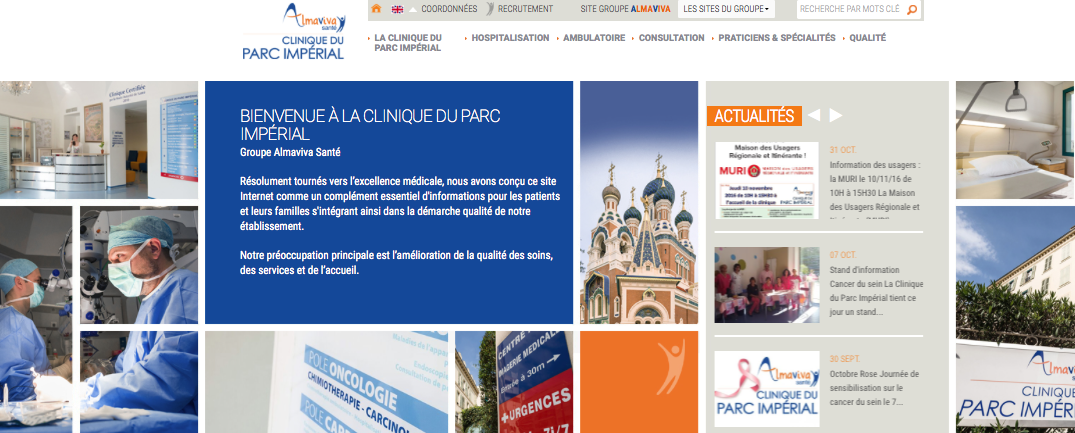This screenshot has height=433, width=1075.
Task: Open the Hospitalisation menu
Action: 510,38
